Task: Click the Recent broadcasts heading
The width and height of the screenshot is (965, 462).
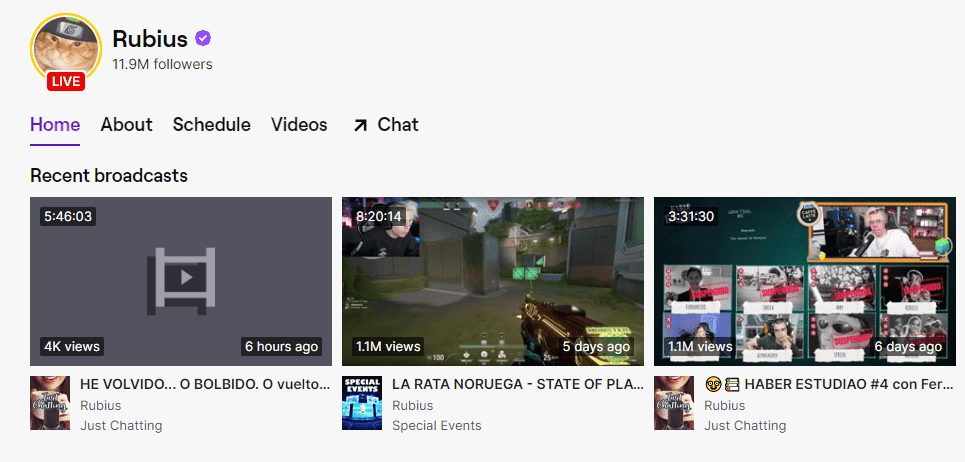Action: [109, 175]
